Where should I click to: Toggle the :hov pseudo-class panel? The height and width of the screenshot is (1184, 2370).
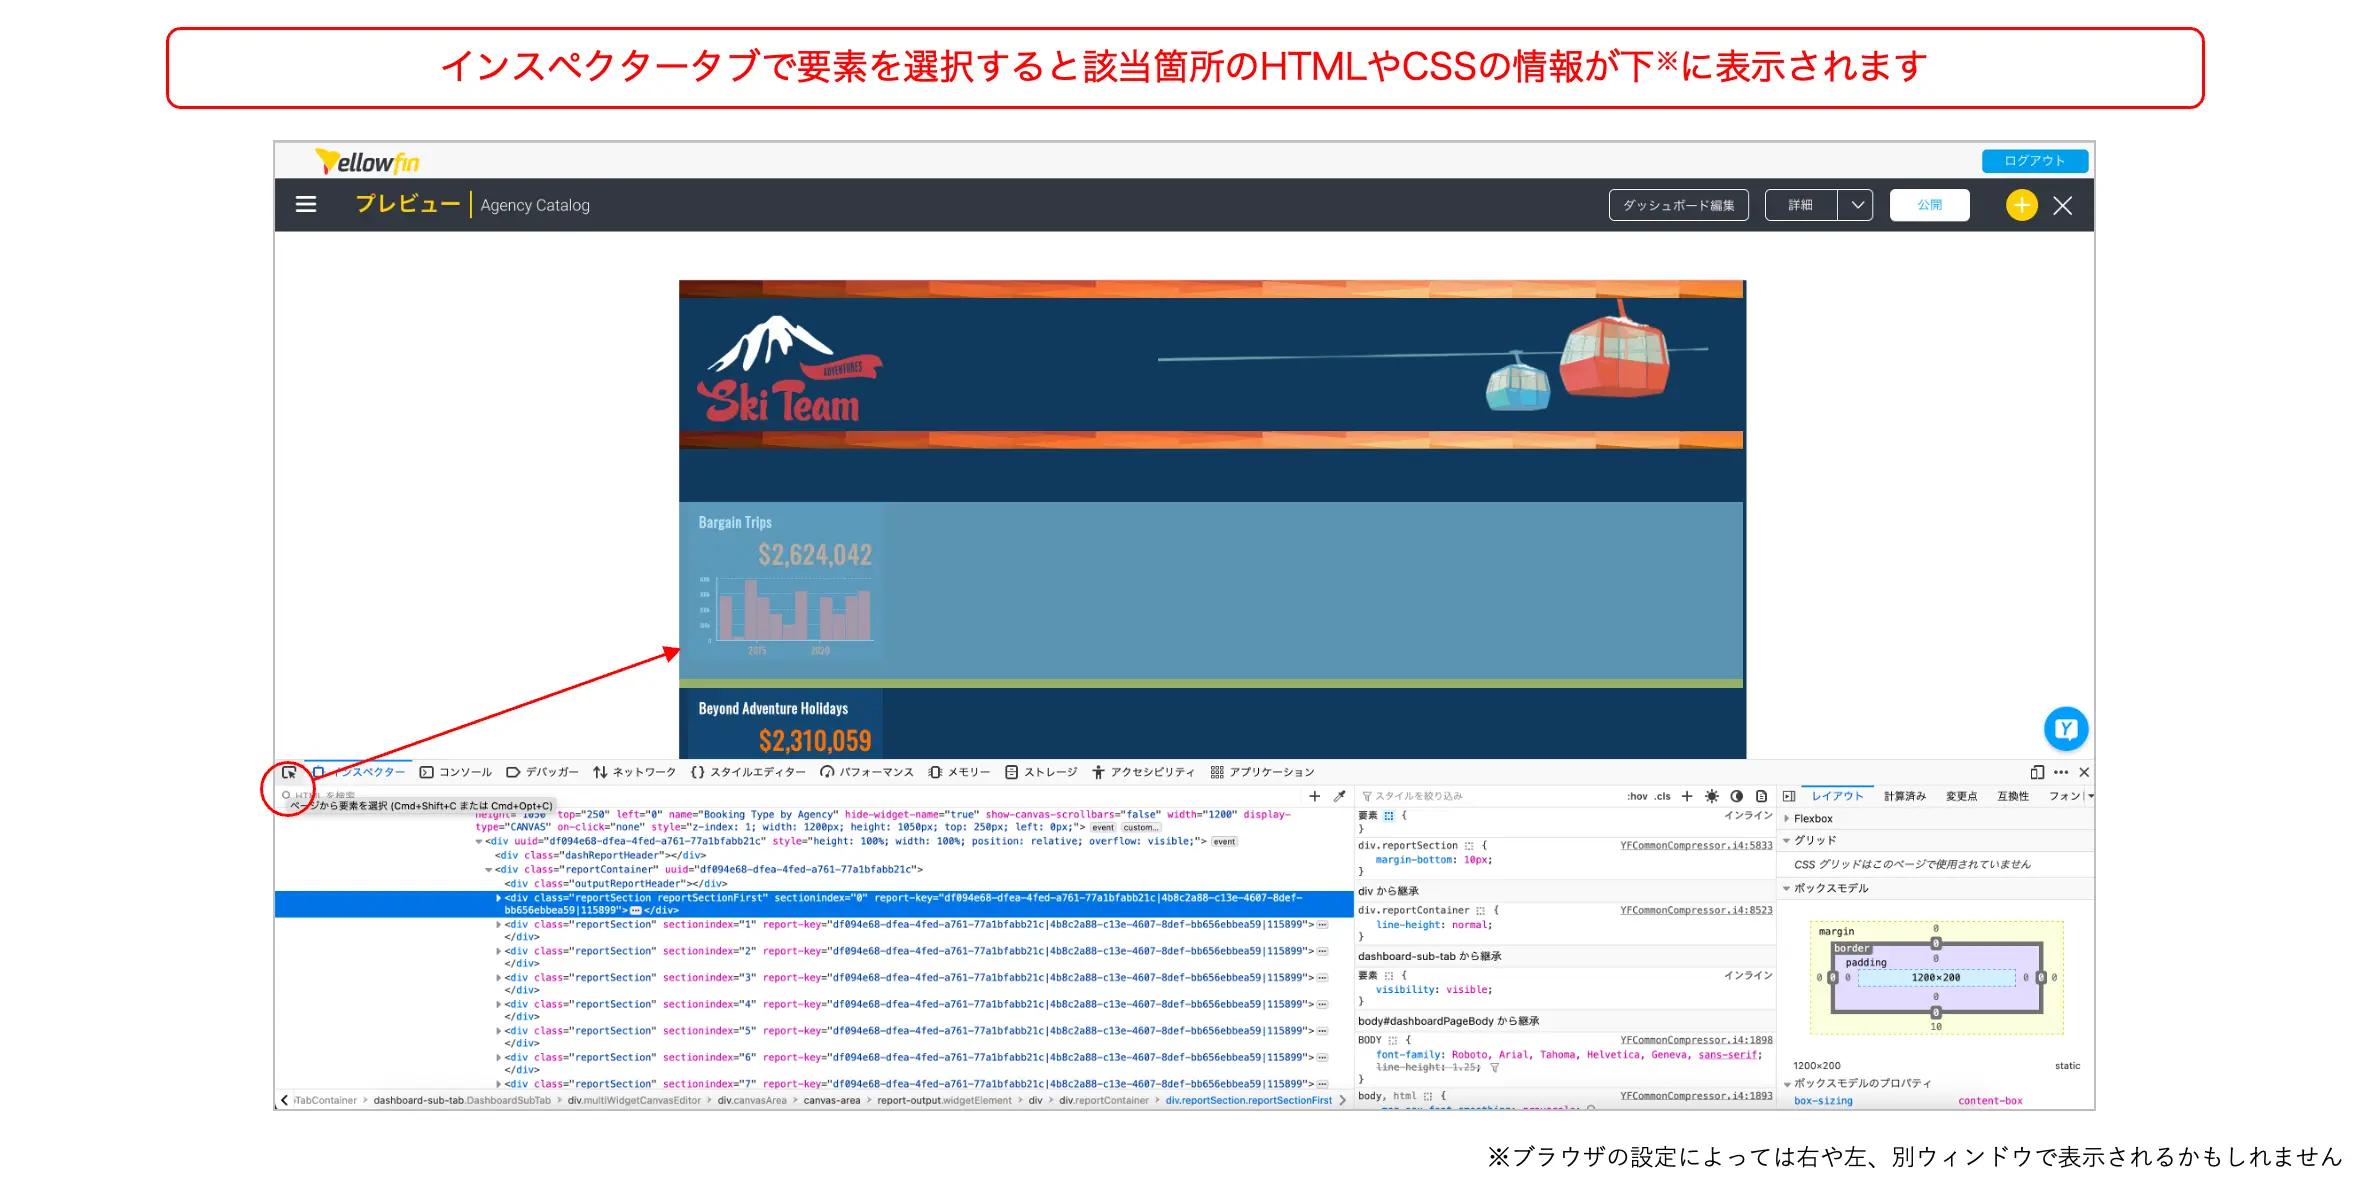point(1637,796)
